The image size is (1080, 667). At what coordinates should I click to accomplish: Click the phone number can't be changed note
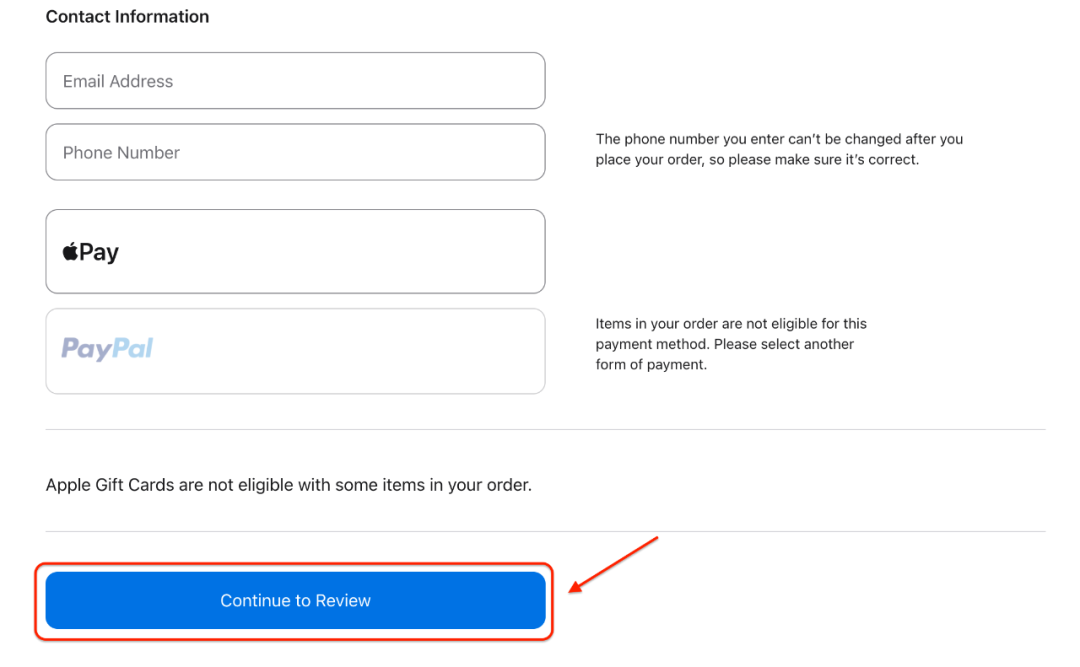779,149
